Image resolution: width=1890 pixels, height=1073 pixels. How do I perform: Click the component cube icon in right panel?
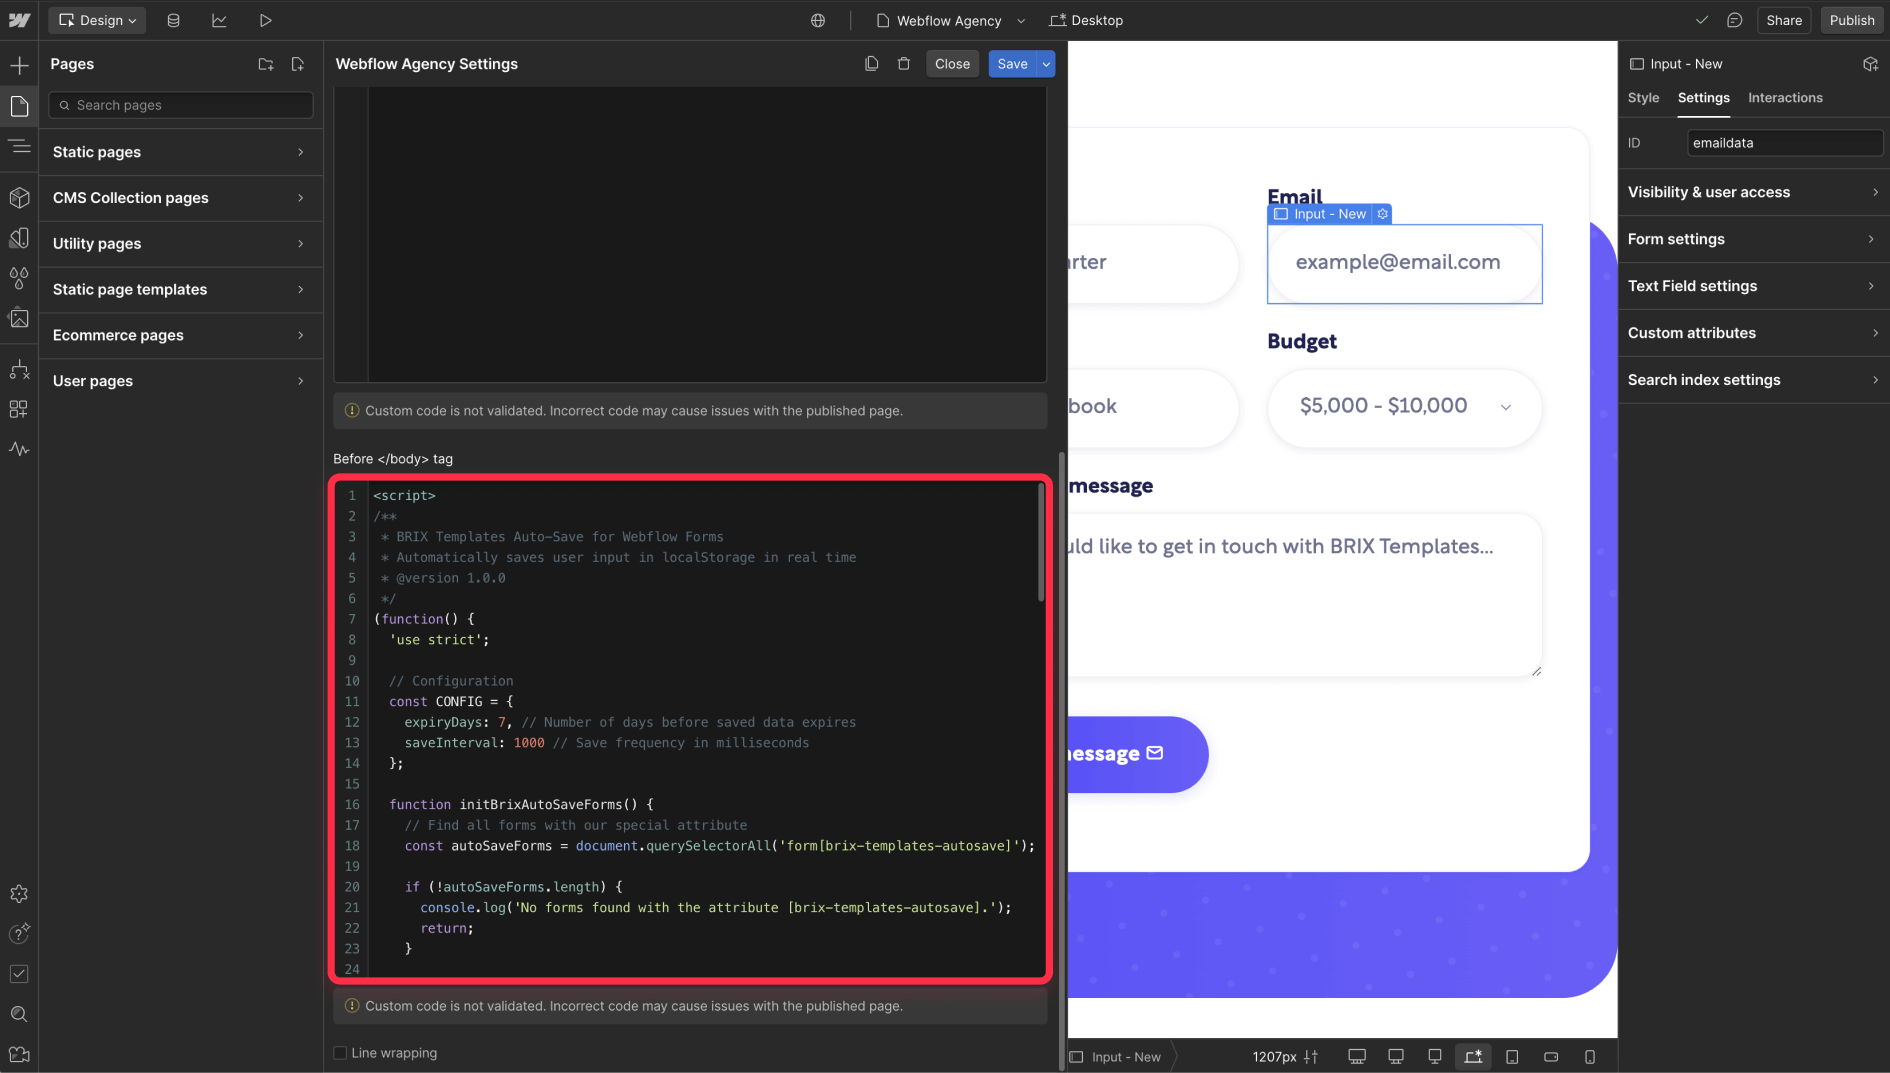(1870, 64)
